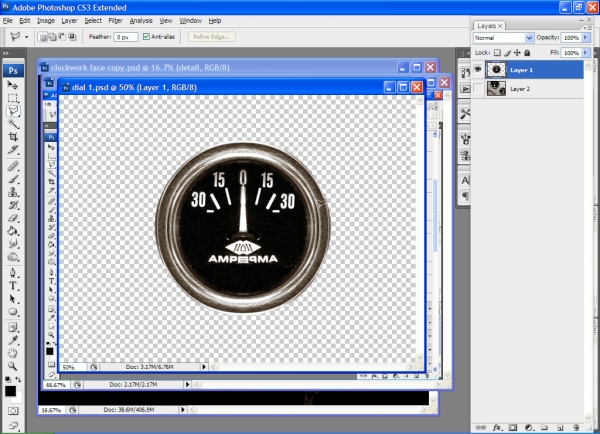Open the Select menu
The image size is (600, 434).
93,21
